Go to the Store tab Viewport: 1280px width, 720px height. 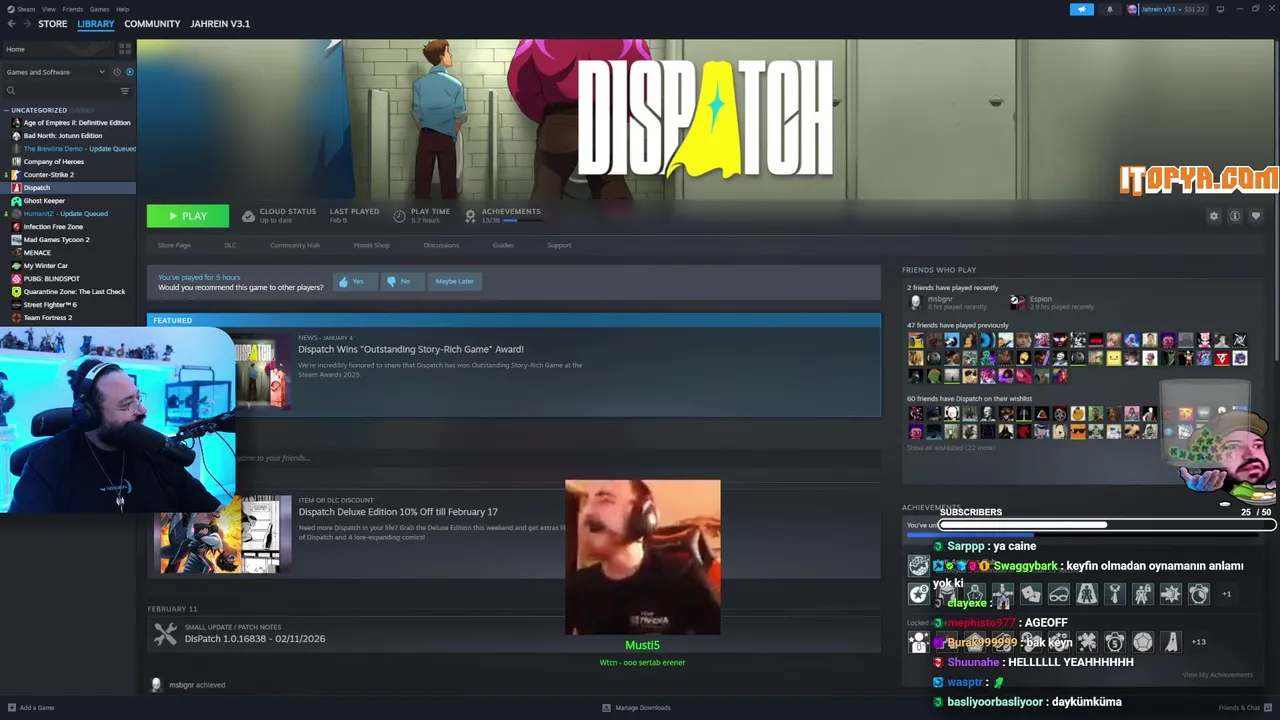(x=52, y=23)
